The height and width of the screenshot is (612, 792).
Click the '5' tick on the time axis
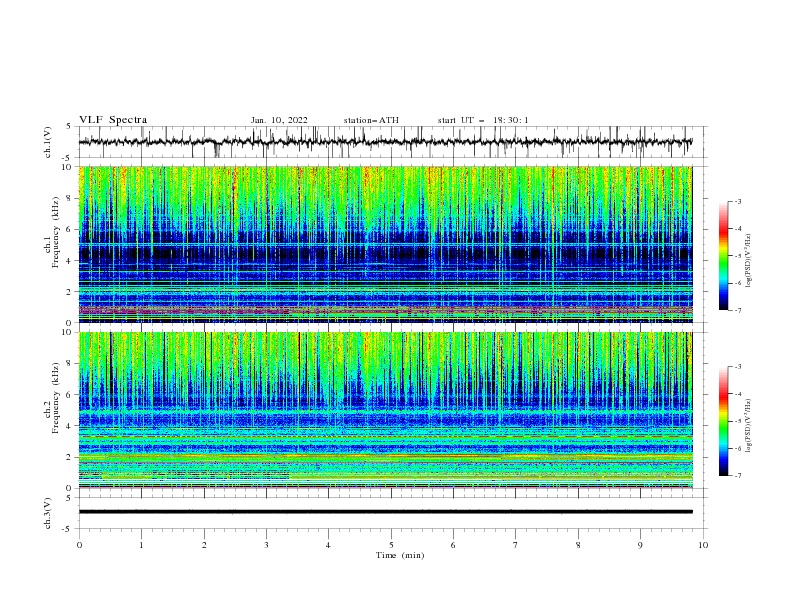(x=391, y=545)
